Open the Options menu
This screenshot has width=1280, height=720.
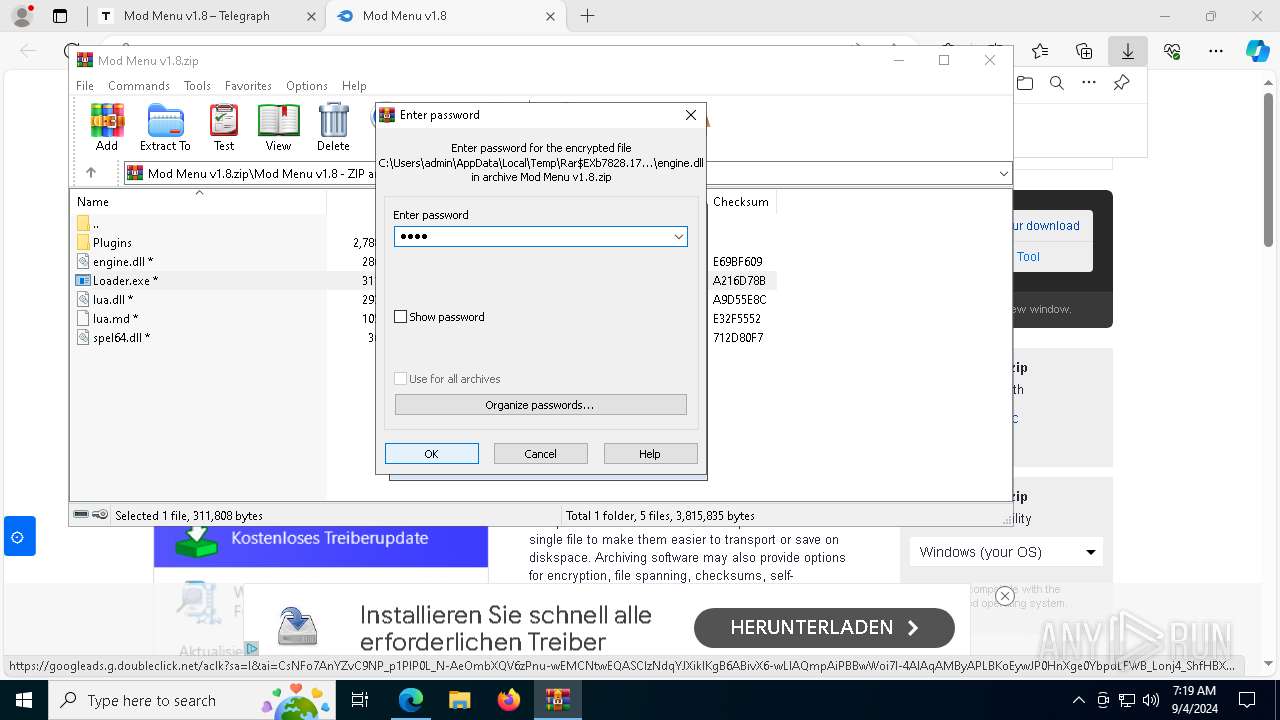click(x=307, y=86)
